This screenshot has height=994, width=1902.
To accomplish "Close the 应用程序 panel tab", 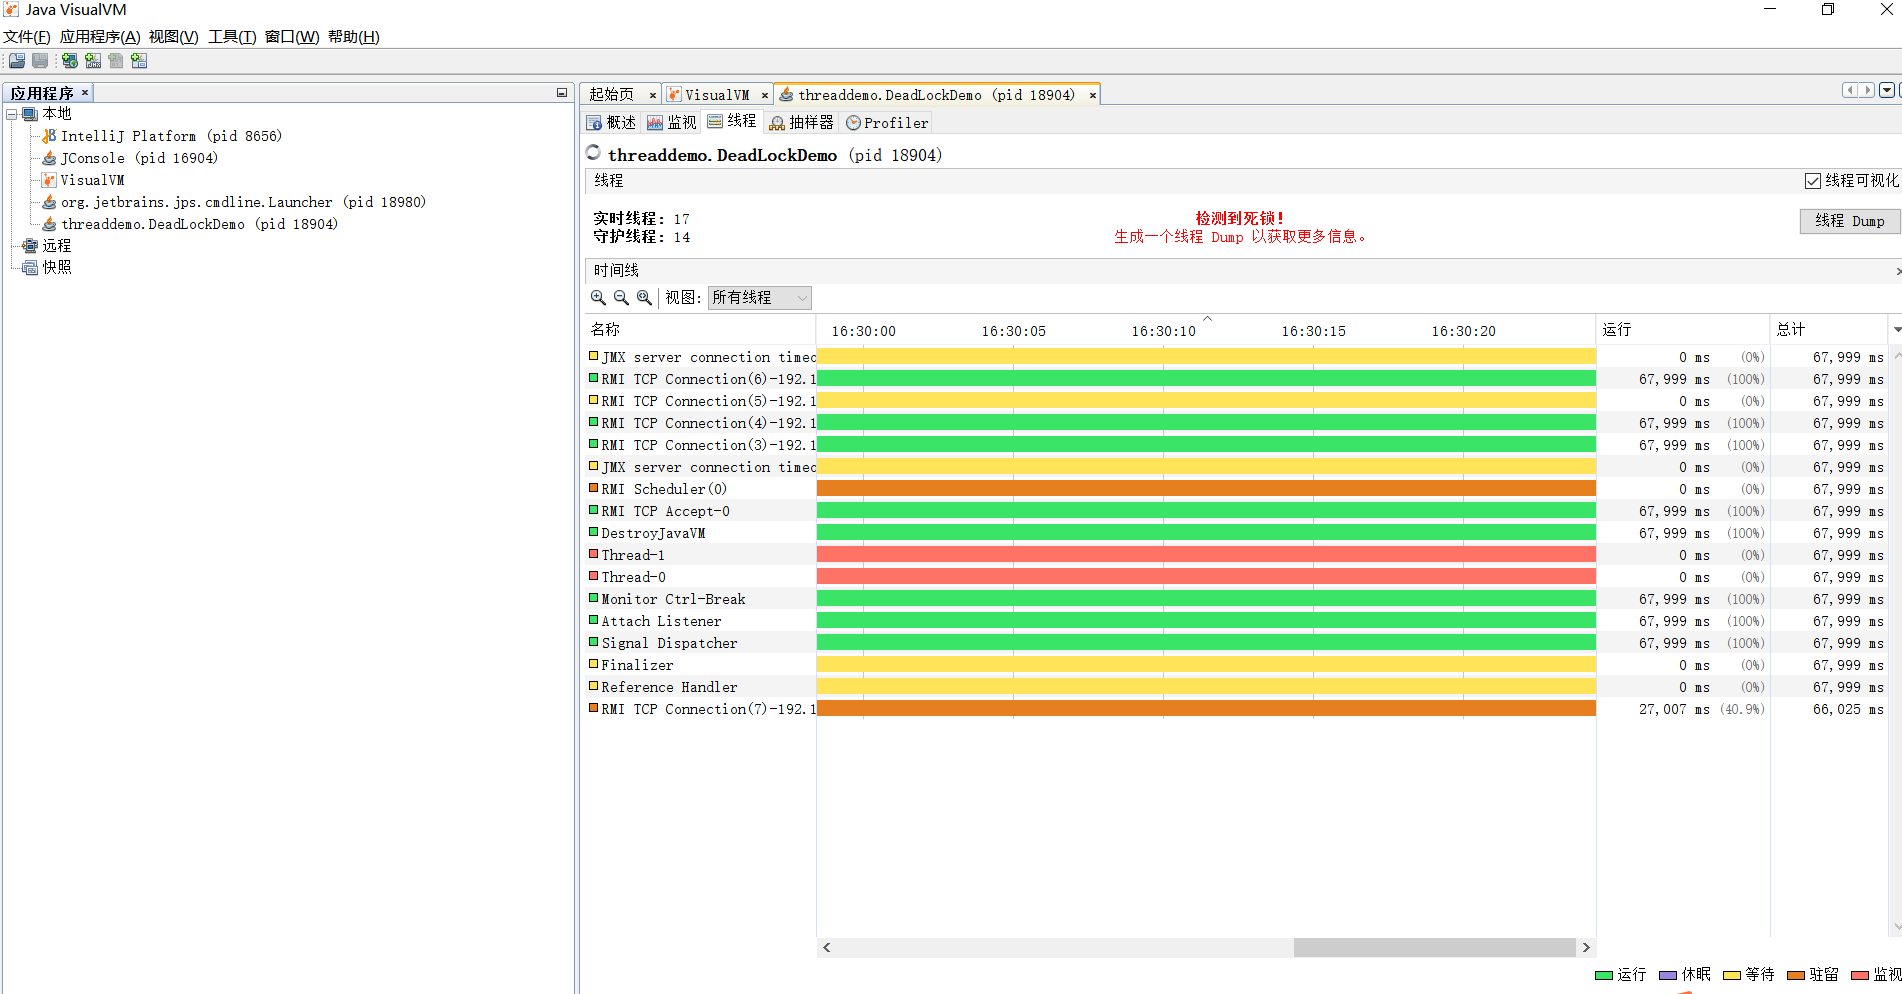I will click(85, 93).
